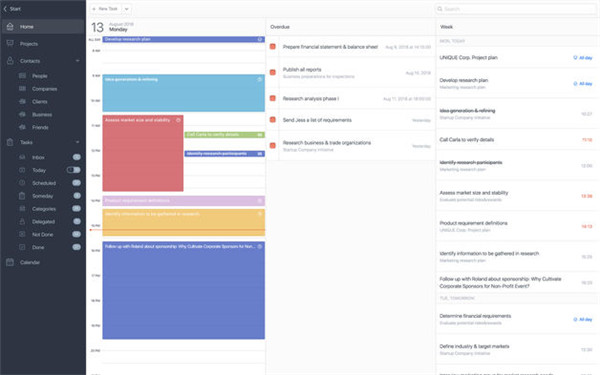The image size is (600, 375).
Task: Click the Someday clipboard icon
Action: click(x=22, y=196)
